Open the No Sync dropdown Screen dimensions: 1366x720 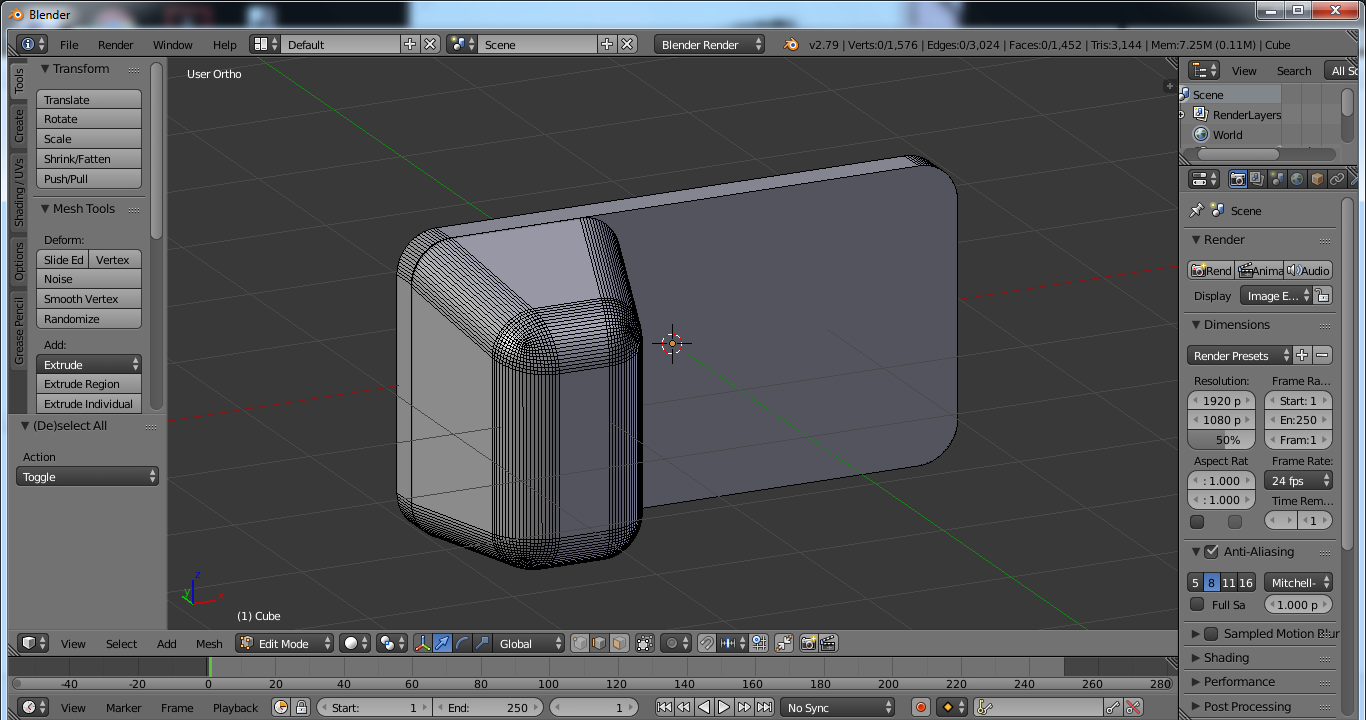click(838, 707)
